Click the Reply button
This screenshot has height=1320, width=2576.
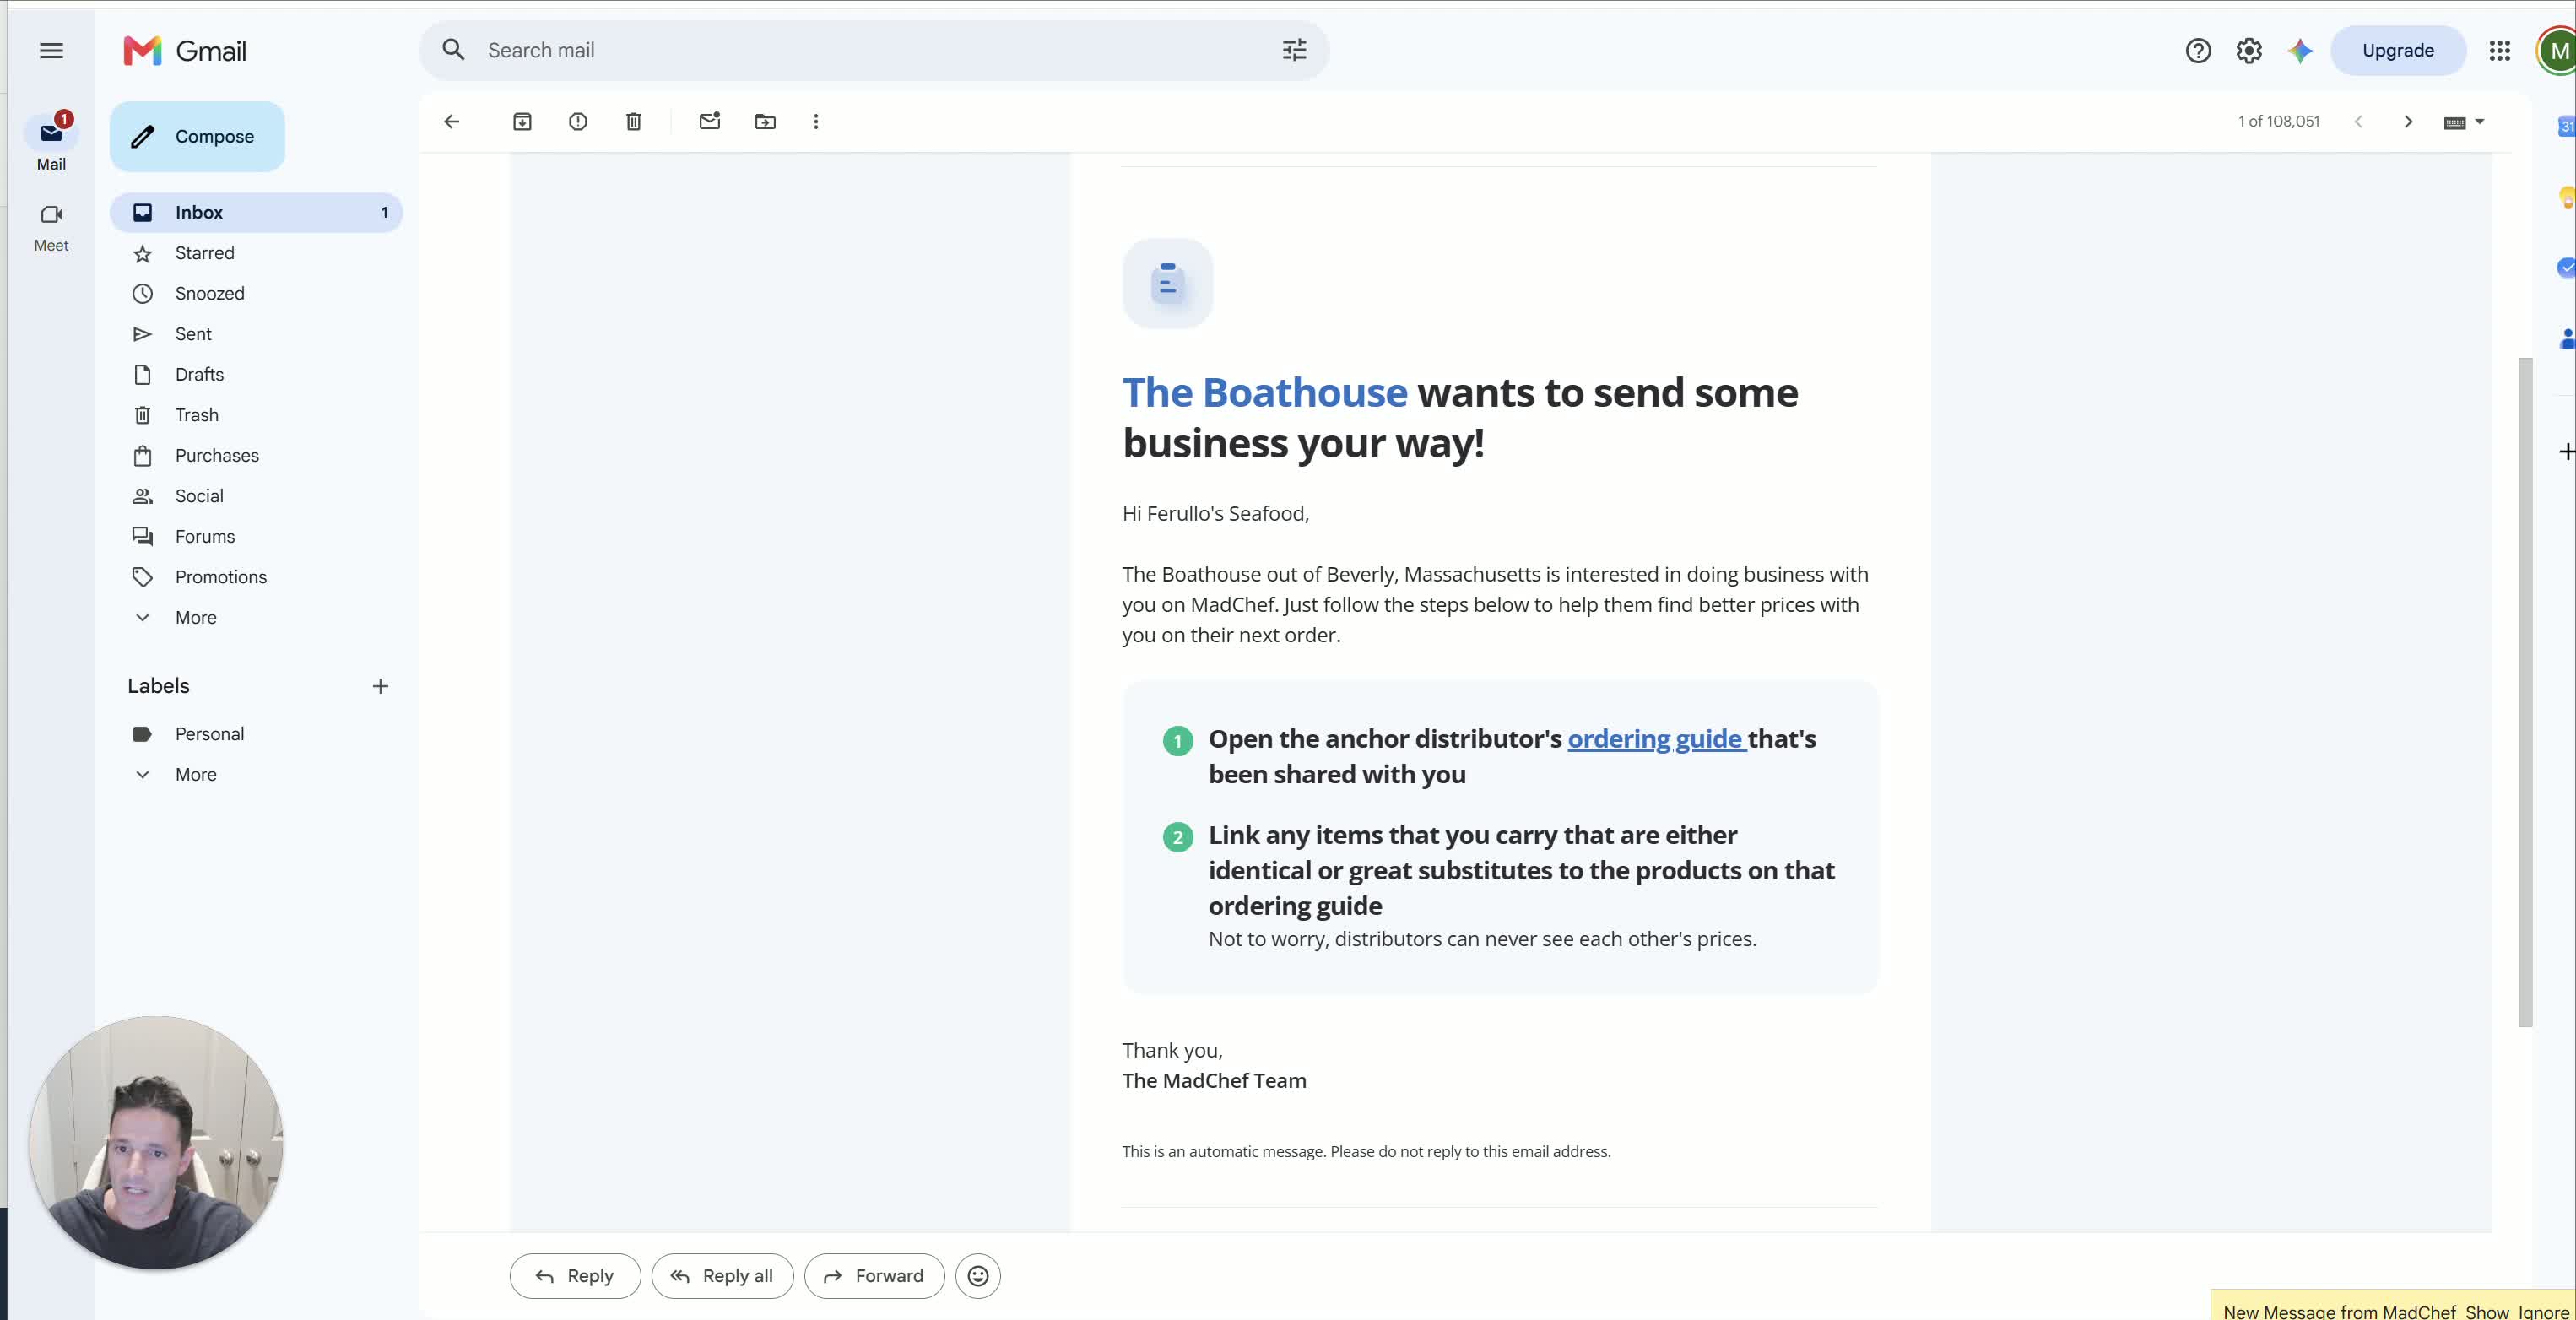pos(575,1275)
